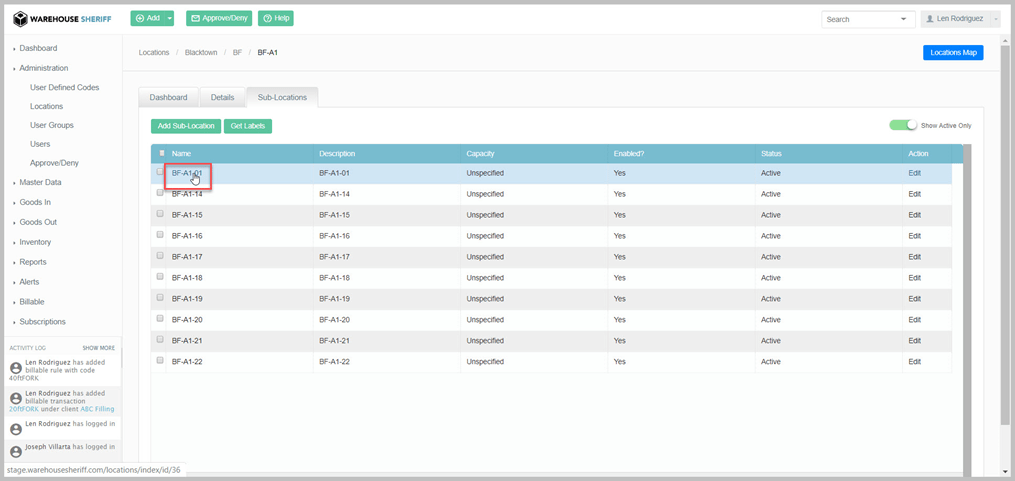Image resolution: width=1015 pixels, height=481 pixels.
Task: Expand the Master Data sidebar section
Action: click(40, 182)
